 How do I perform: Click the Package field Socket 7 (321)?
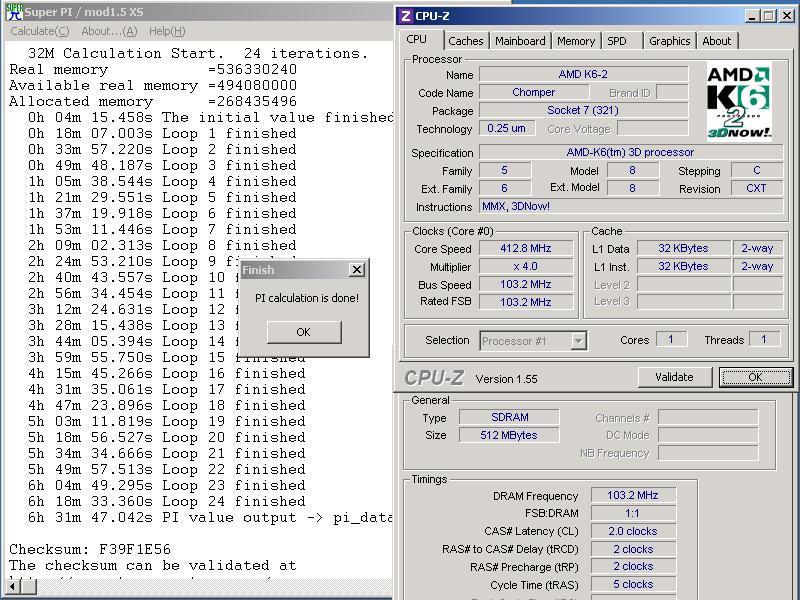point(583,110)
